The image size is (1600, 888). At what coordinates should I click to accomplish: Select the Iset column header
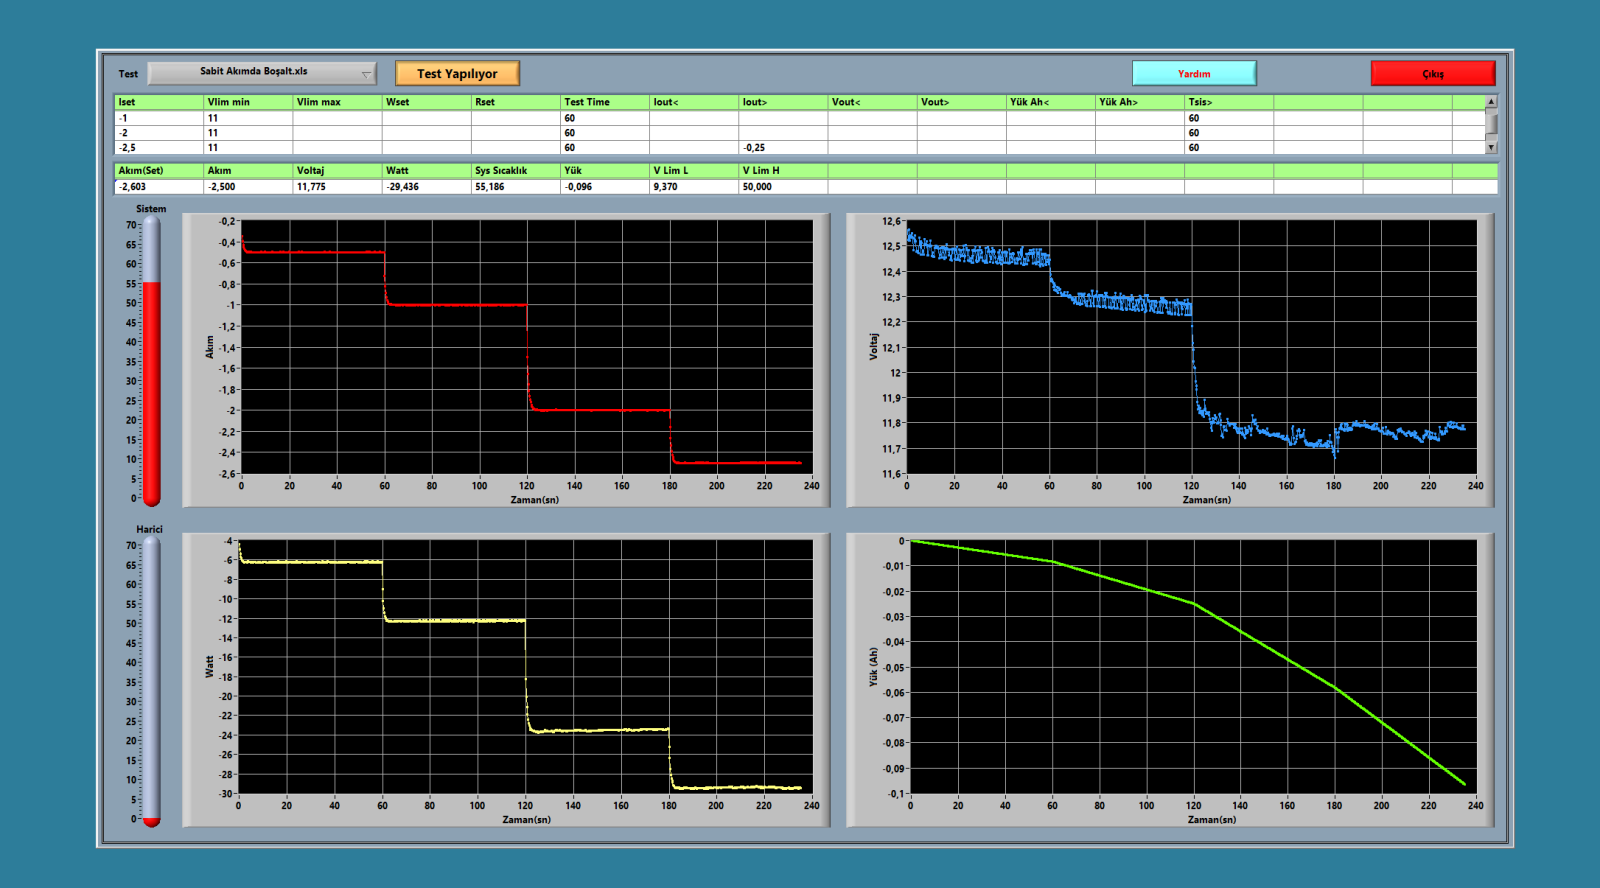click(158, 102)
